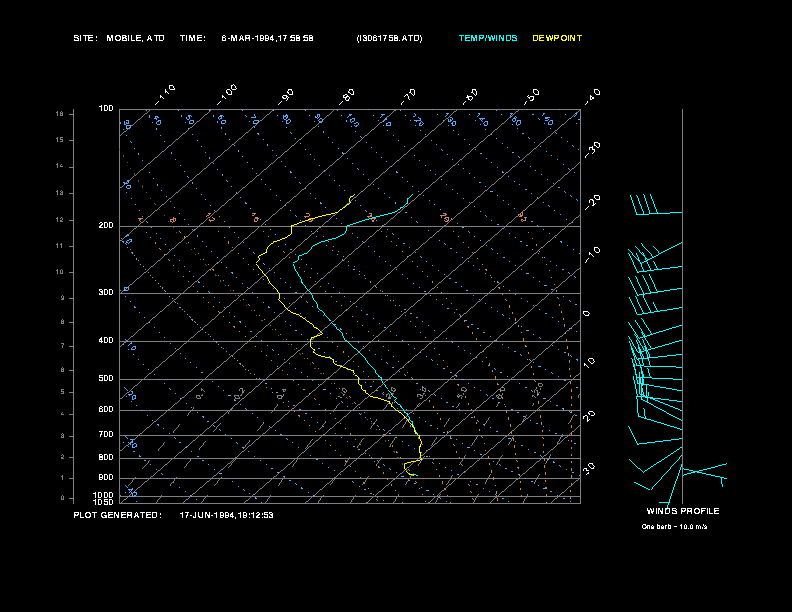This screenshot has width=792, height=612.
Task: Click the topmost wind barb in winds profile
Action: (656, 205)
